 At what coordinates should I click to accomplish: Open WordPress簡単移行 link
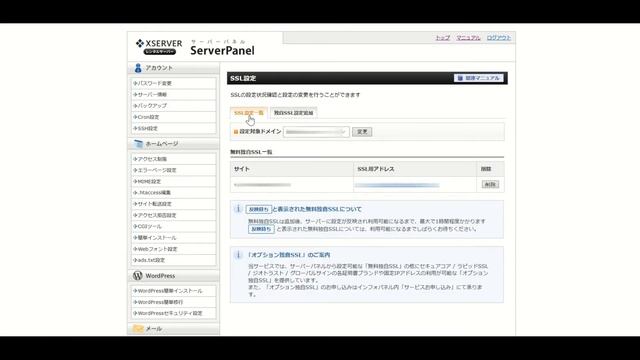(173, 302)
